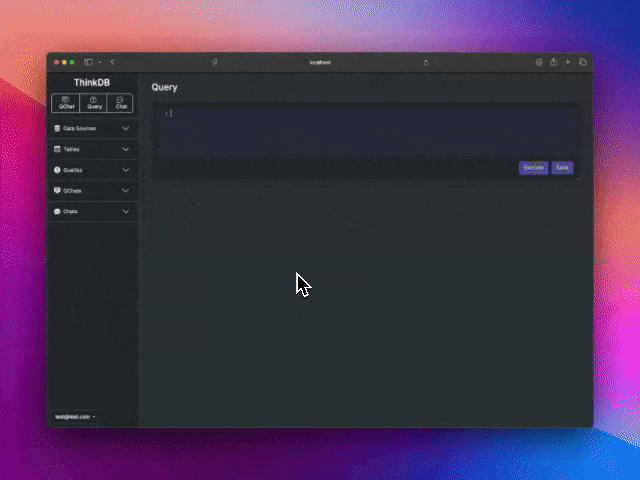This screenshot has height=480, width=640.
Task: Click the Query page heading
Action: pos(164,87)
